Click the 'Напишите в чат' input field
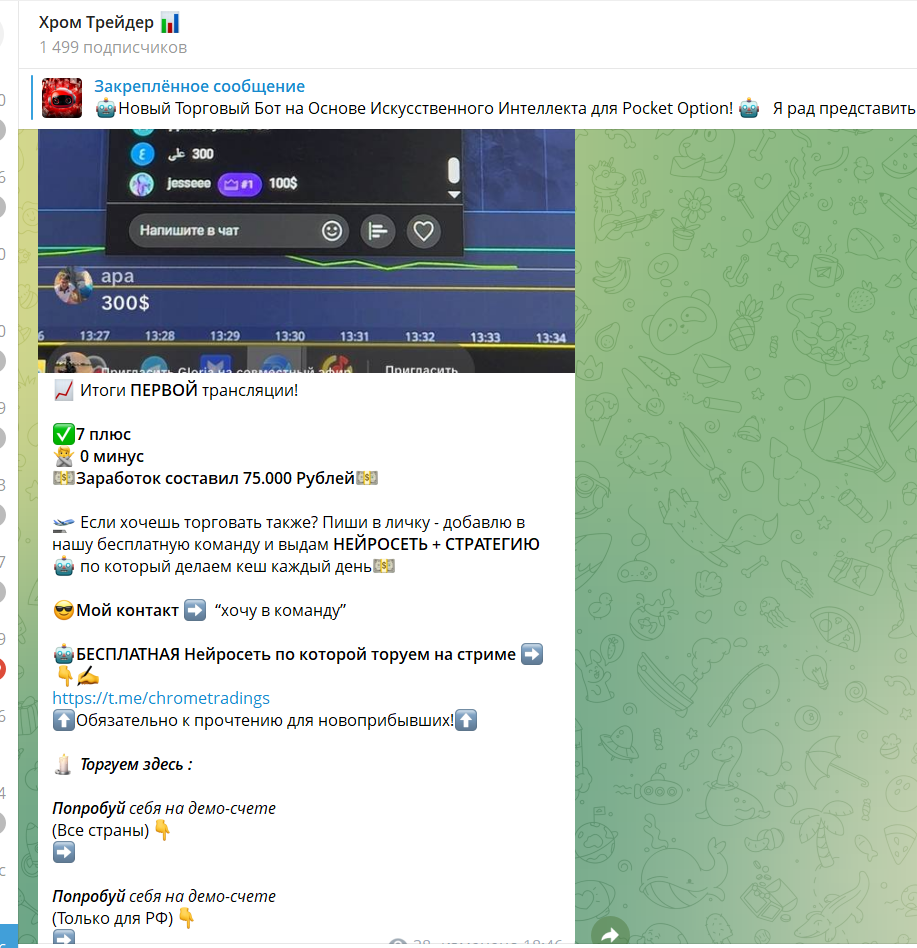 point(225,231)
